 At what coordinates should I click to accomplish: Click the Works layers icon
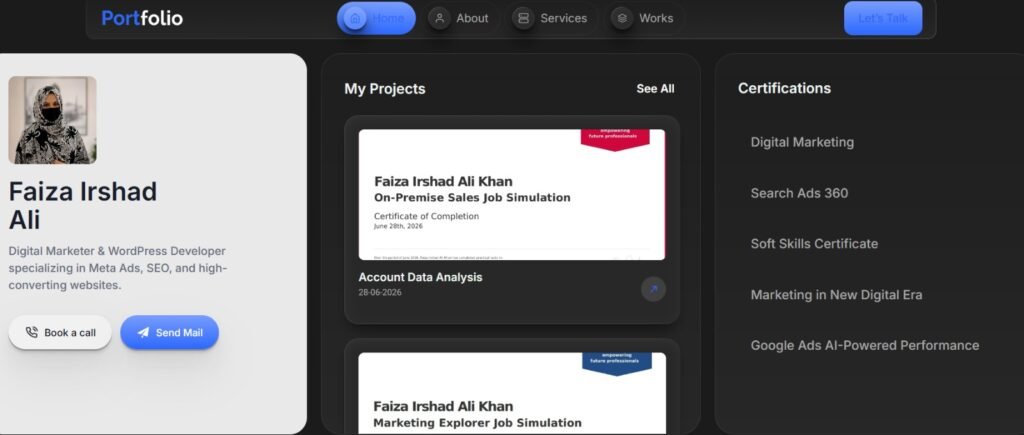coord(622,18)
